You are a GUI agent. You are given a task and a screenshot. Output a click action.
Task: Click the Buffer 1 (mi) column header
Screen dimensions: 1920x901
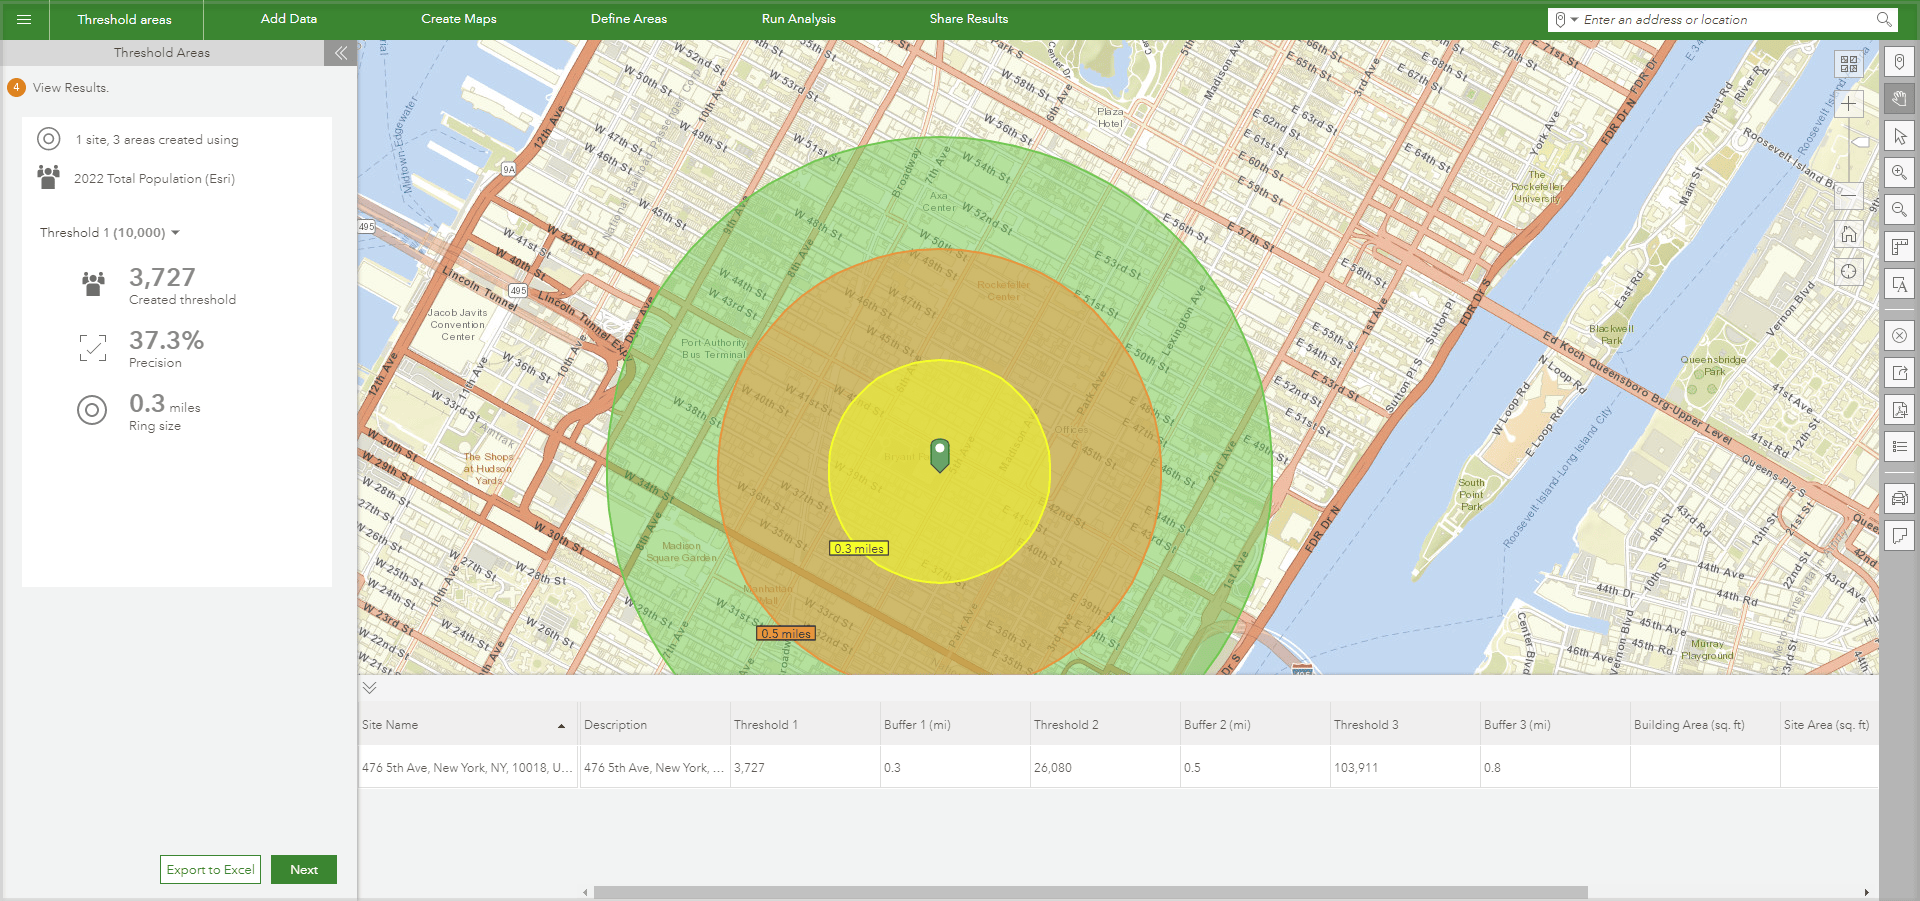pos(955,725)
